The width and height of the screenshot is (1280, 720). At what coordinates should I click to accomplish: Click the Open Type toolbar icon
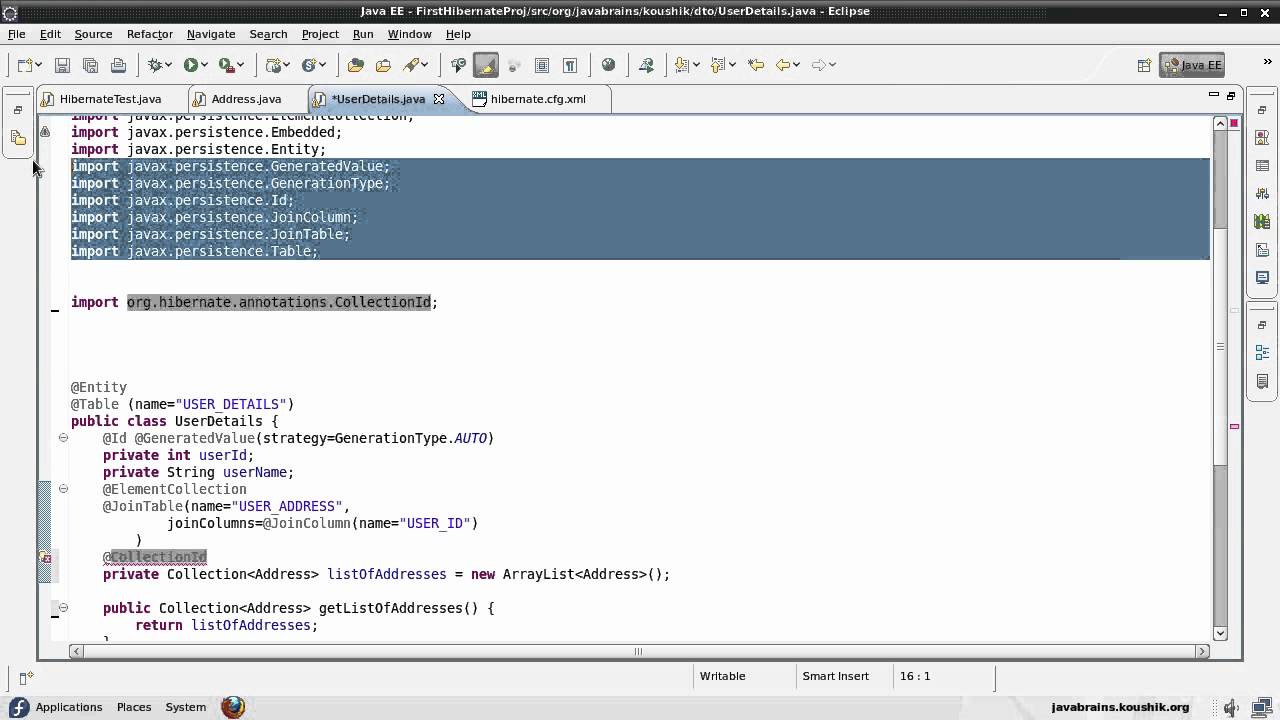[355, 65]
